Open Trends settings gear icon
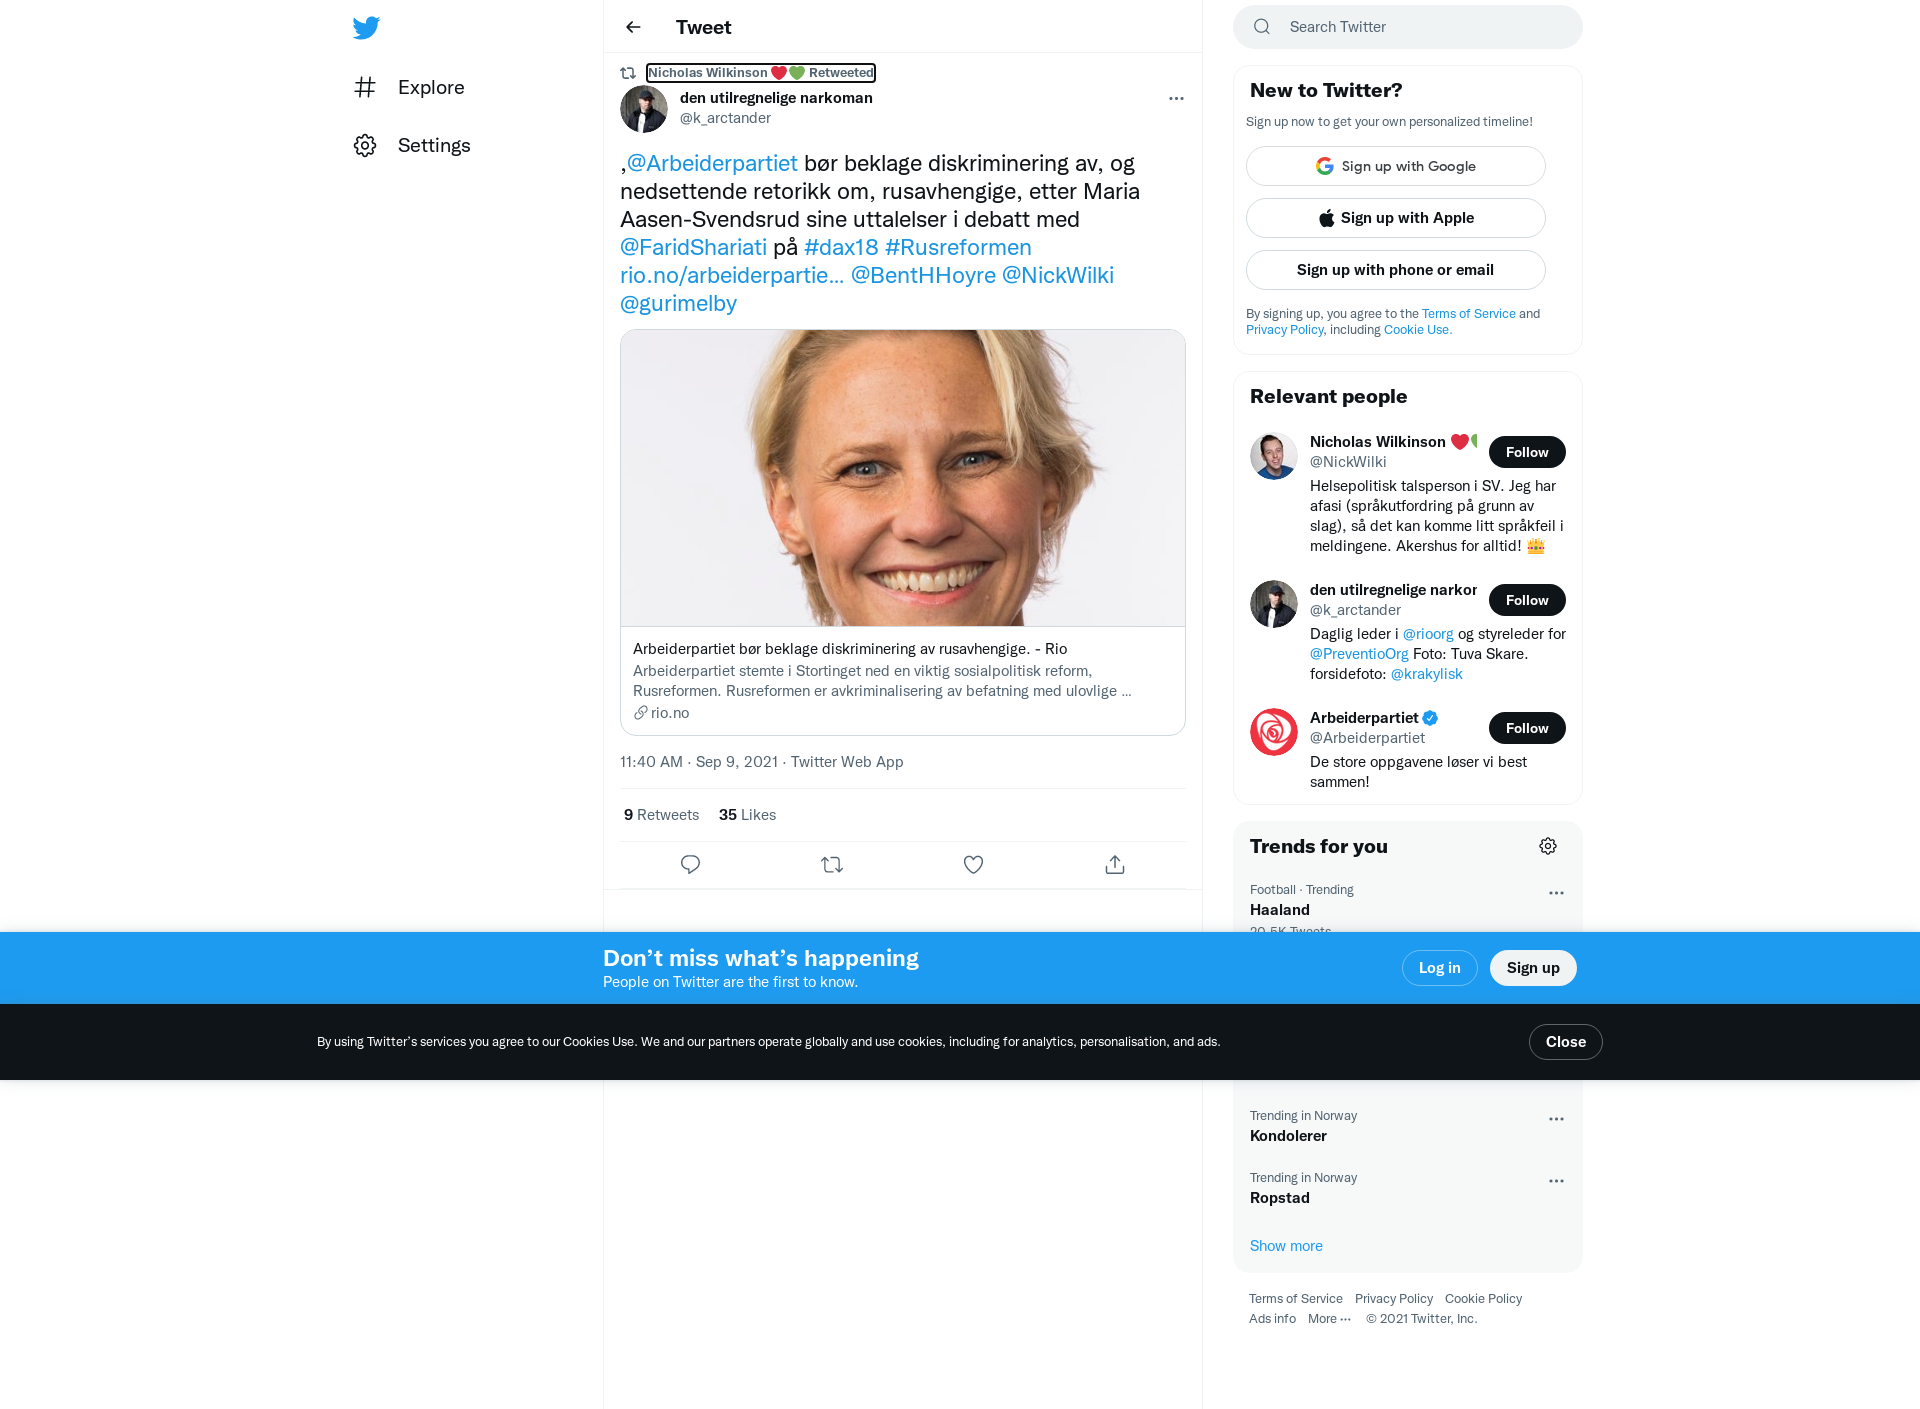Screen dimensions: 1920x1409 (x=1548, y=846)
